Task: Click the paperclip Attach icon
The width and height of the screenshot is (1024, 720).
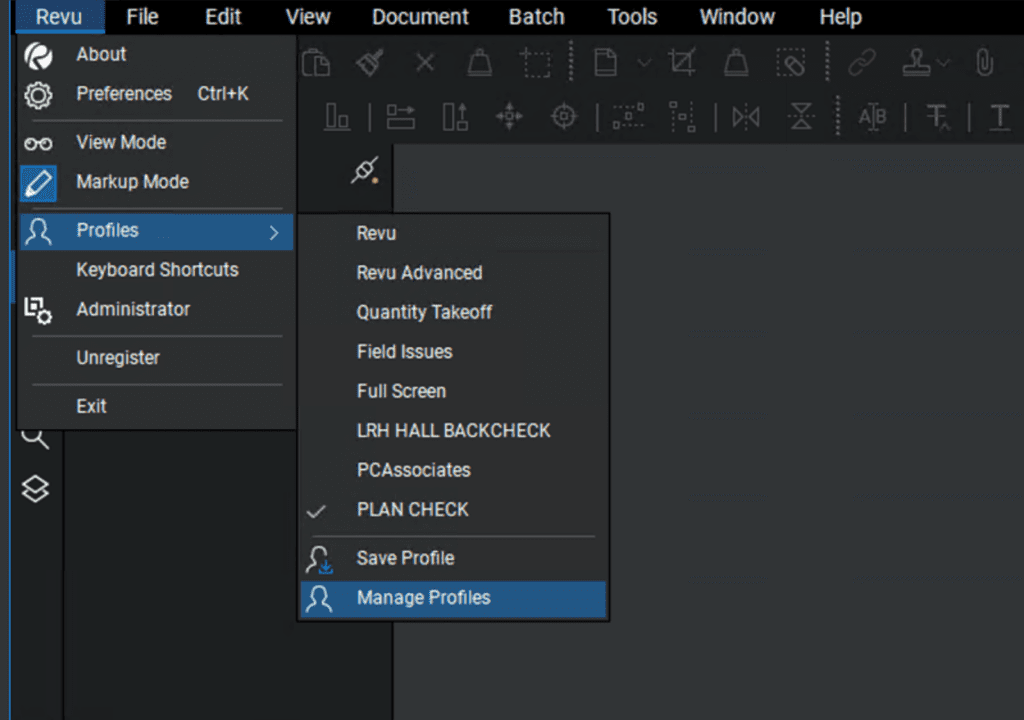Action: 984,63
